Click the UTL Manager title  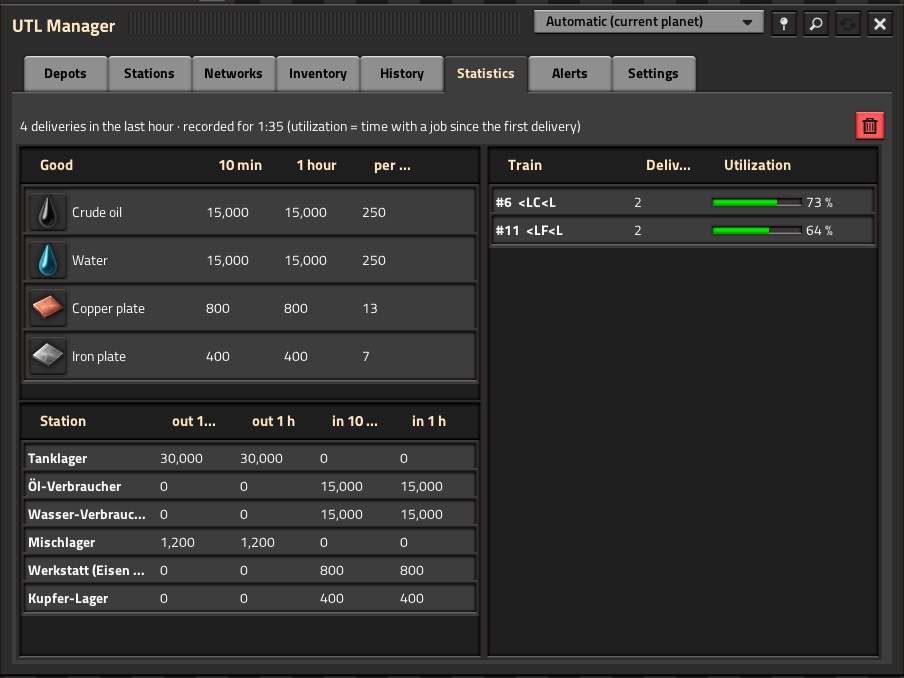(x=63, y=26)
